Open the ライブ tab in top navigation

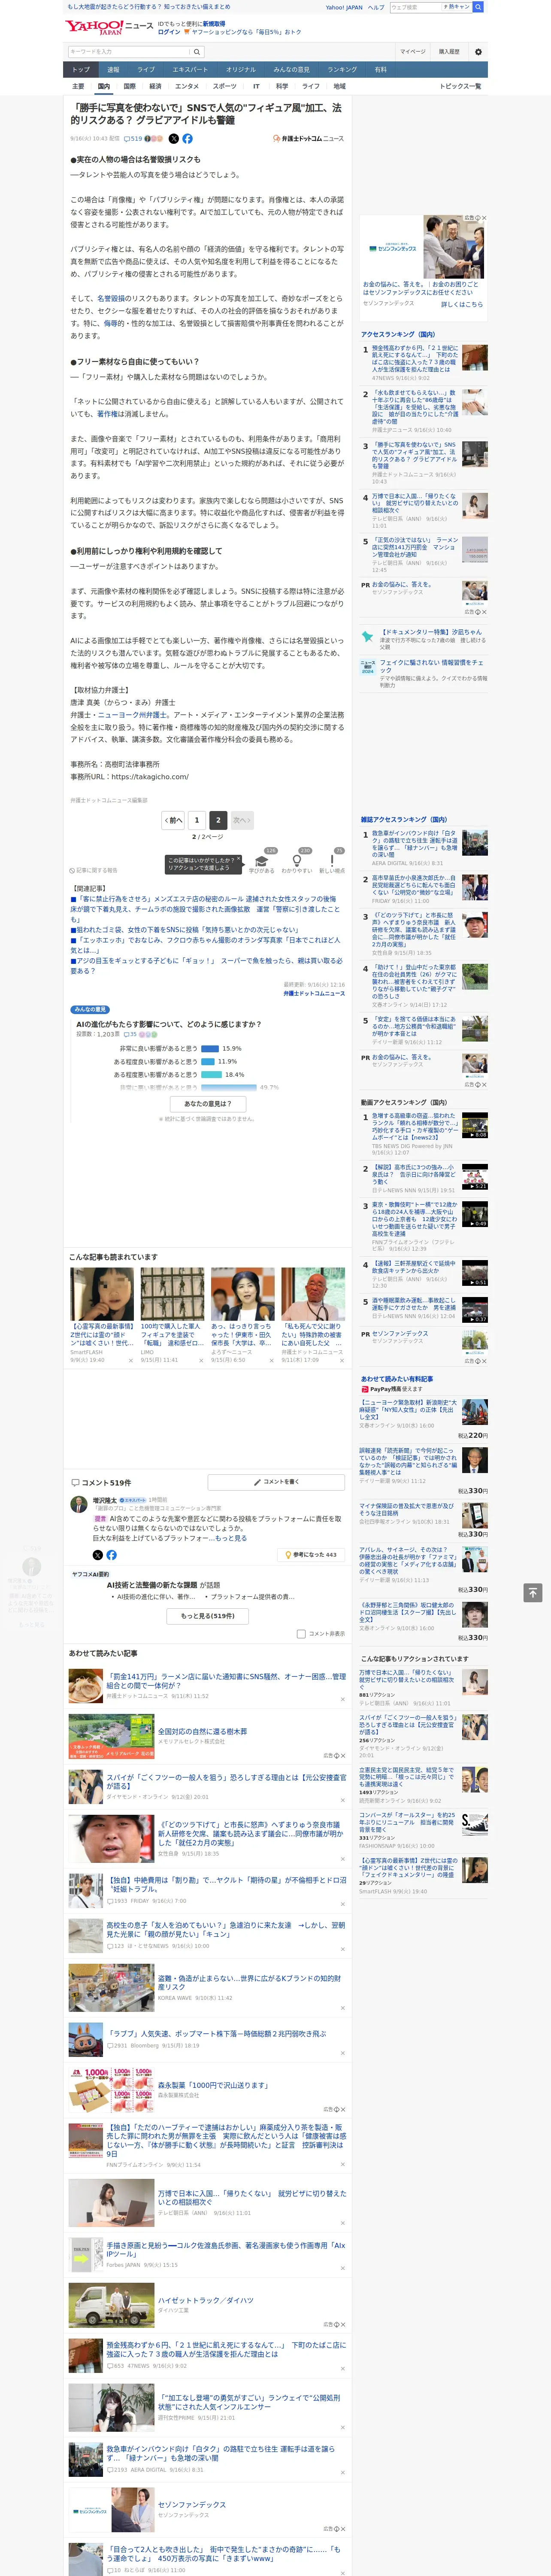tap(146, 70)
